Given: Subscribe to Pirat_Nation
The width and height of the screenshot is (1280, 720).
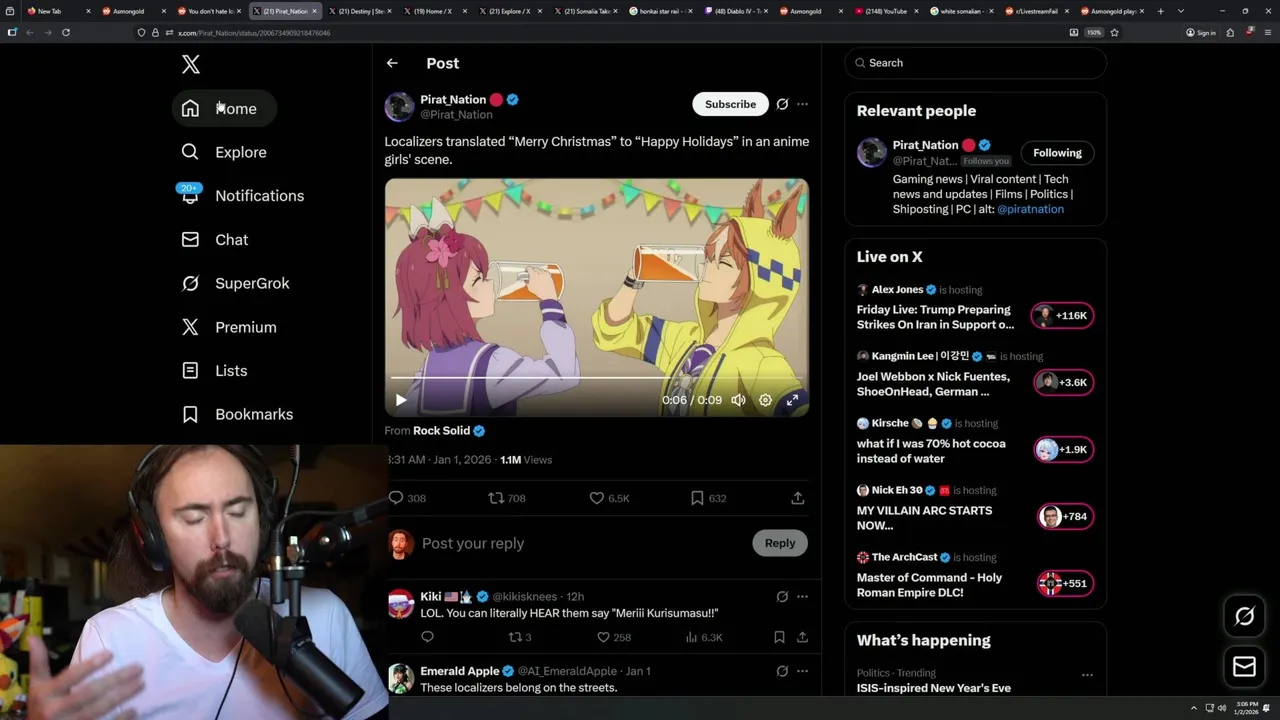Looking at the screenshot, I should point(730,104).
